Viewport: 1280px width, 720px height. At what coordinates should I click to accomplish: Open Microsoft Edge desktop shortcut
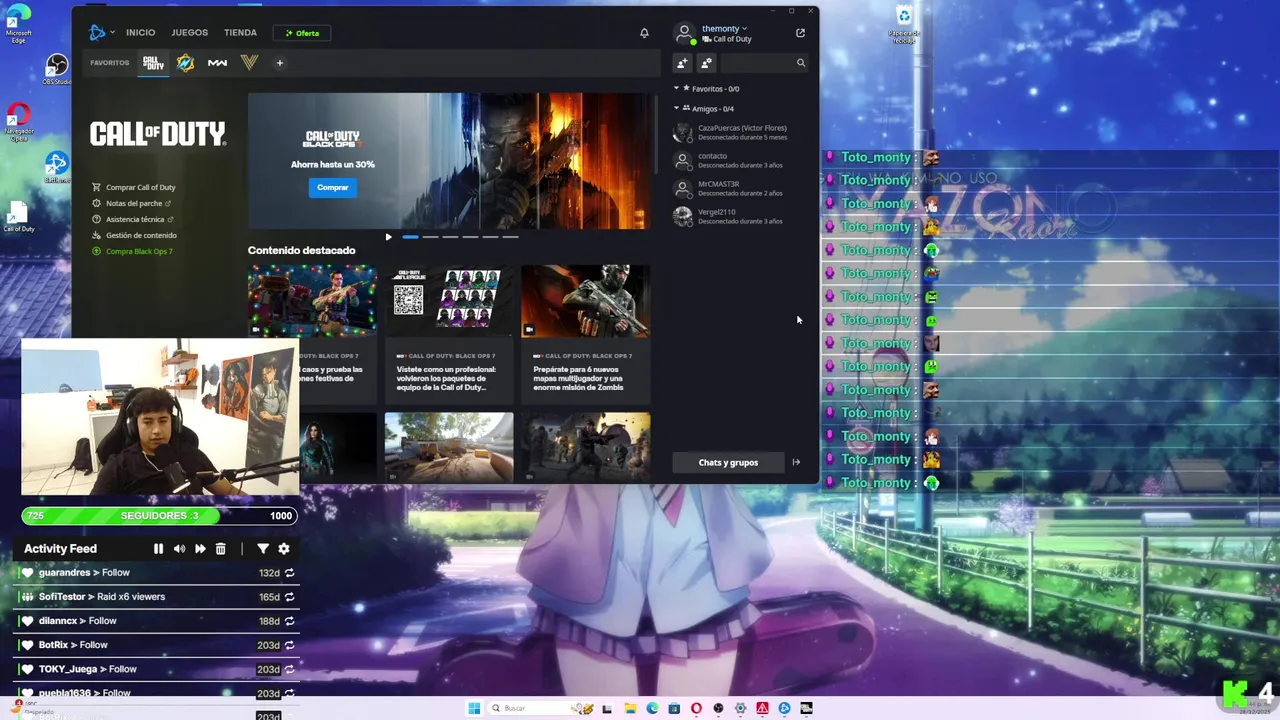pos(19,24)
